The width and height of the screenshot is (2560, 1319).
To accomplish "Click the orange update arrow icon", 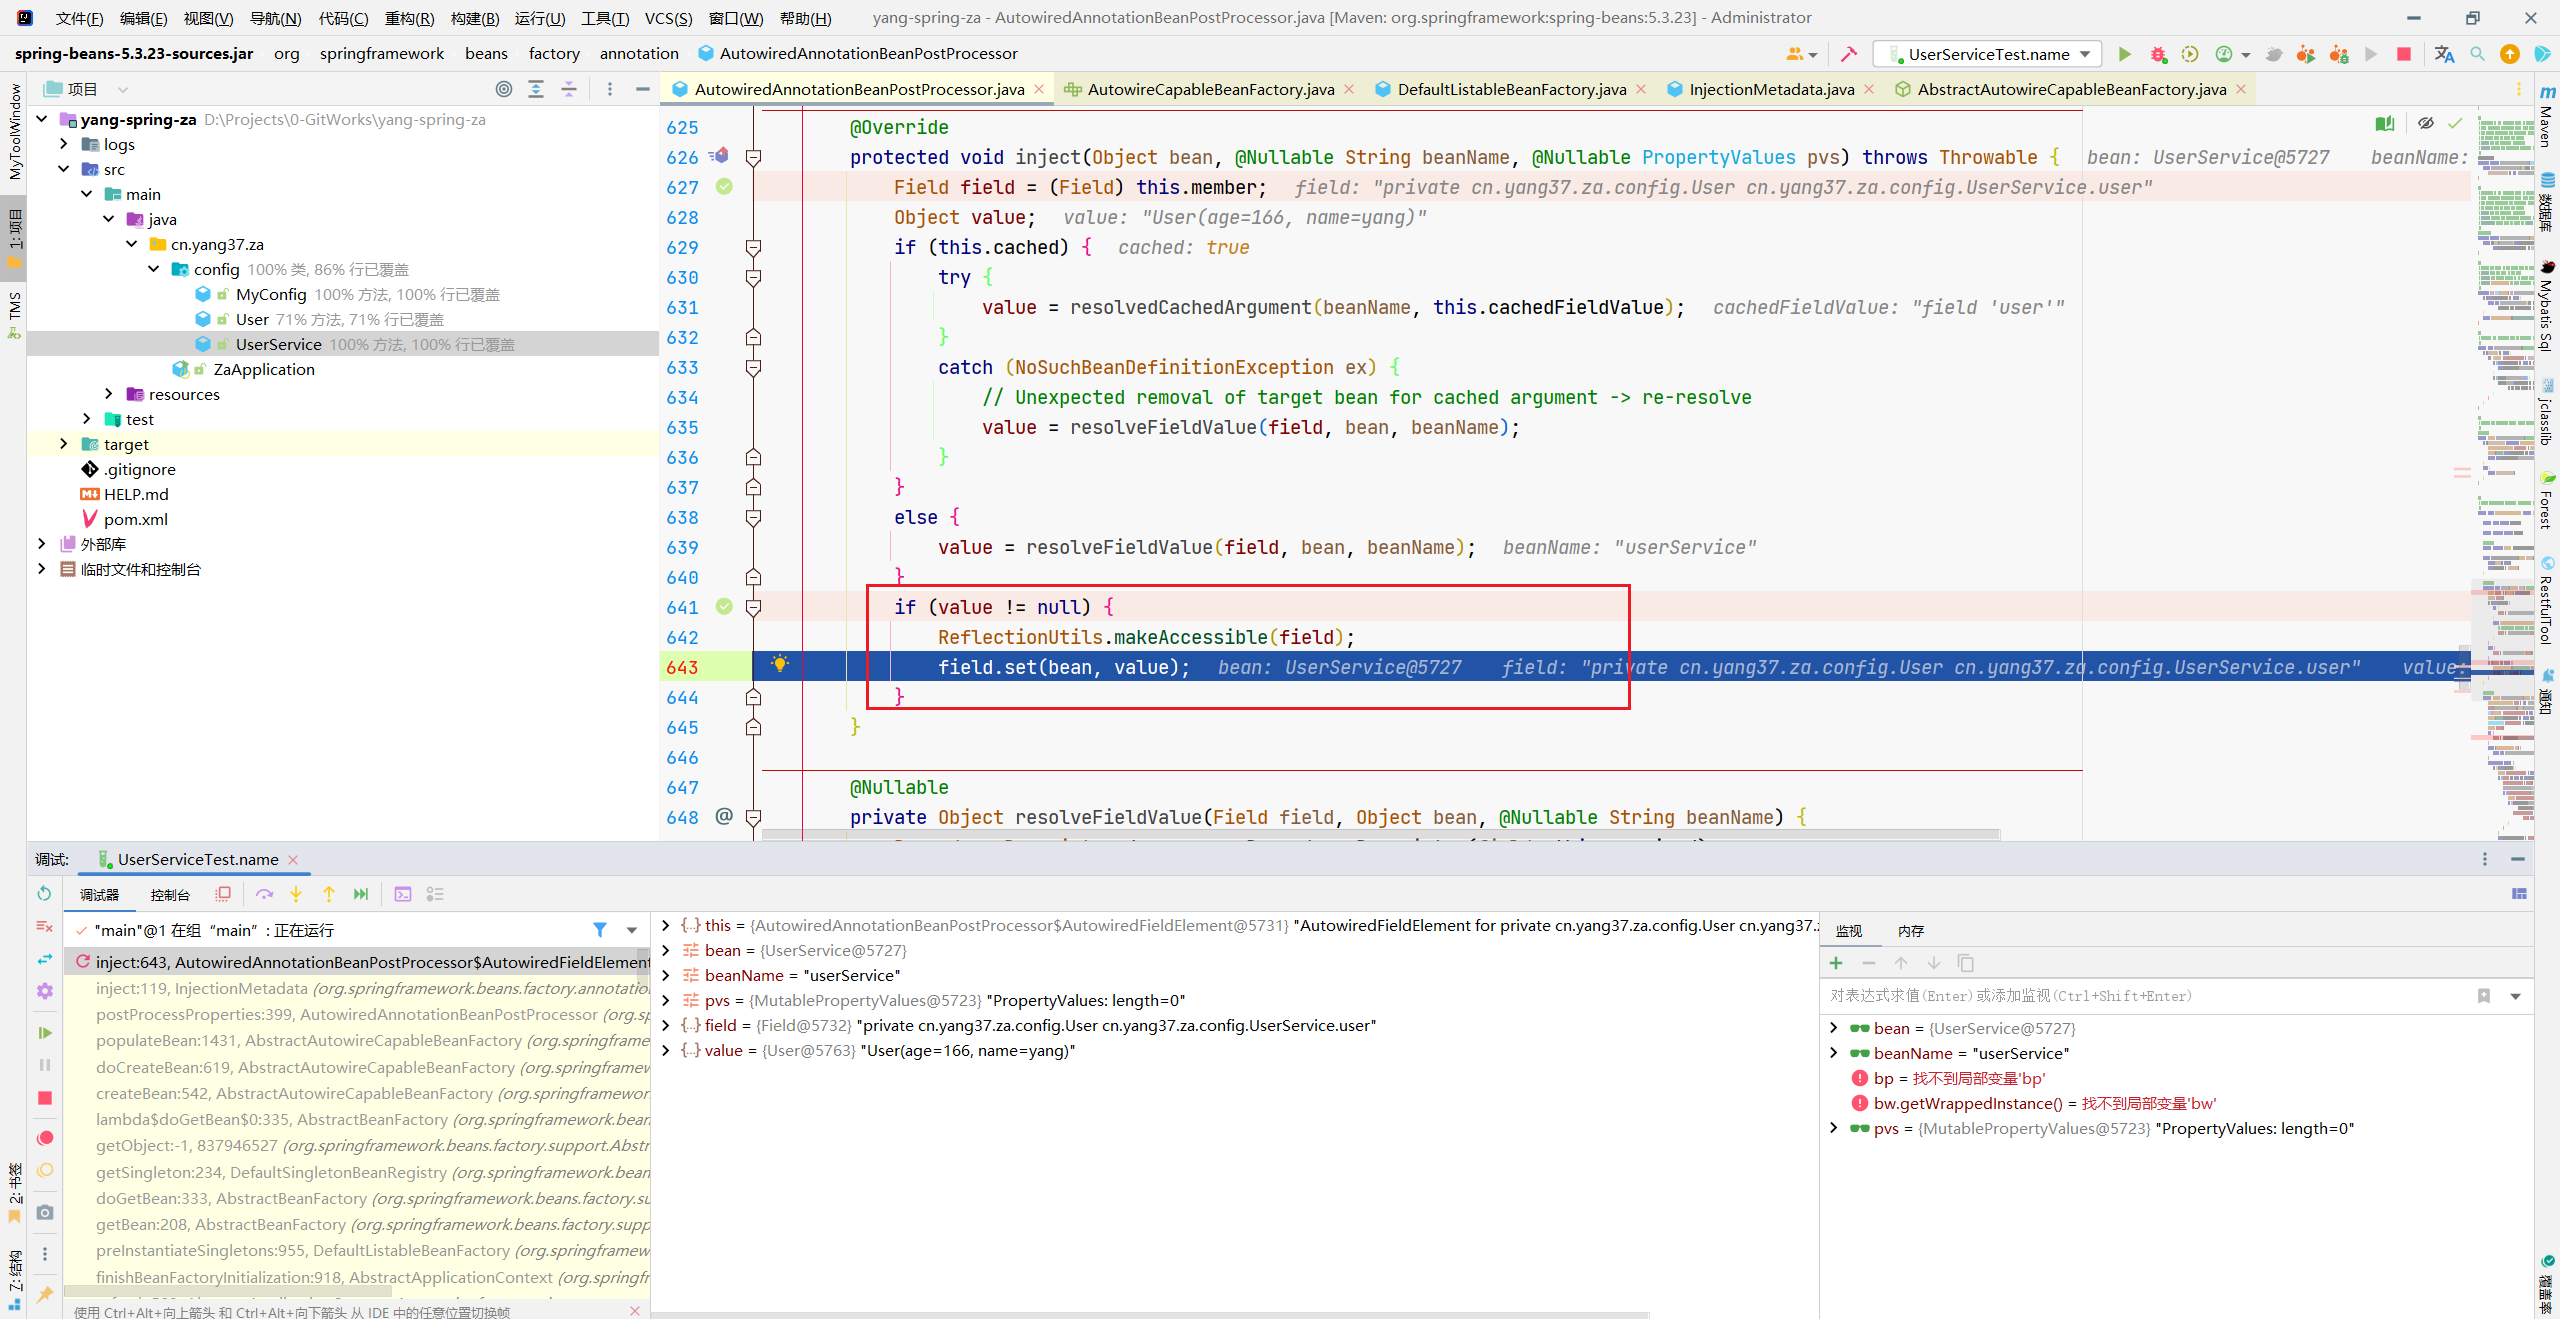I will point(2510,54).
